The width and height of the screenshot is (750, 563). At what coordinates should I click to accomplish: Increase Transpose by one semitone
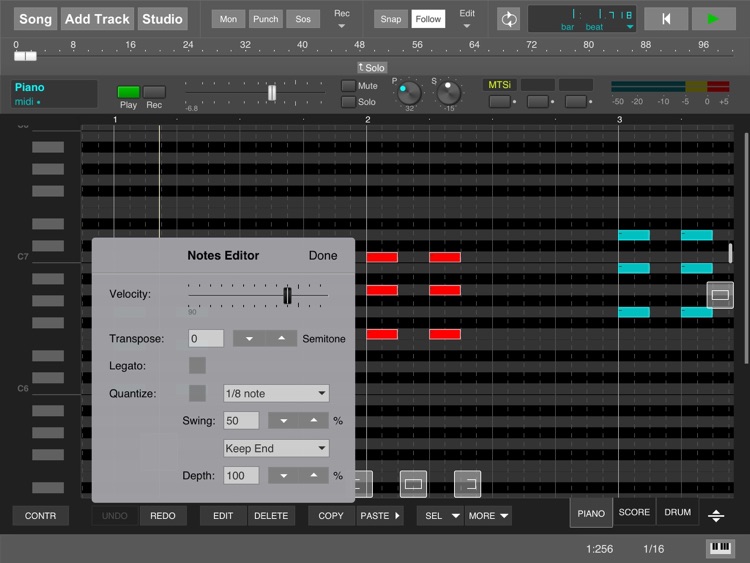click(281, 339)
